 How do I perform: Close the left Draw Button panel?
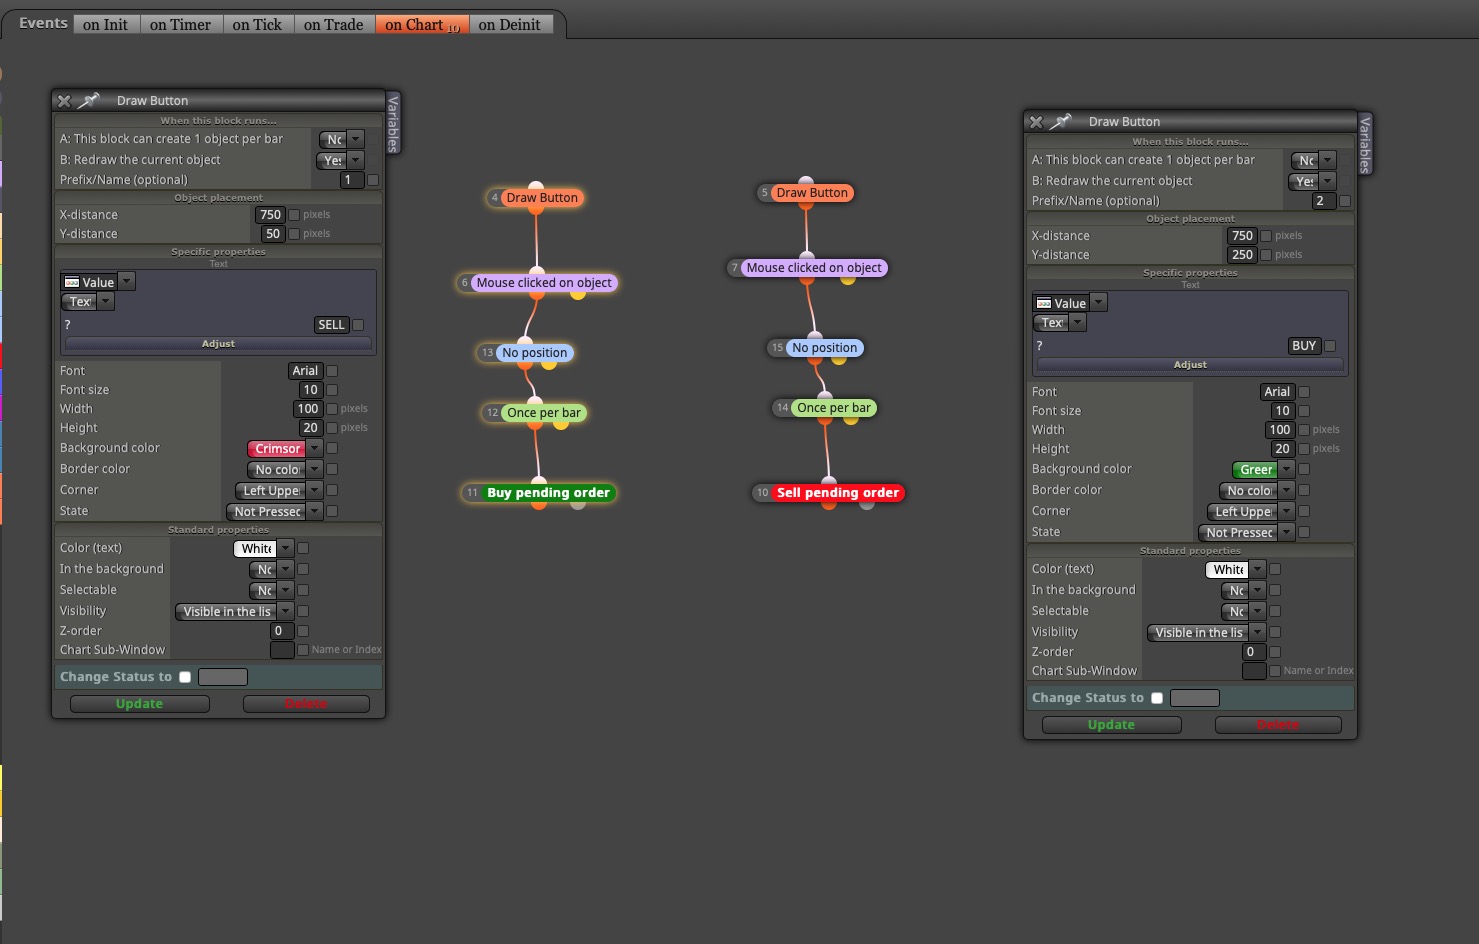[x=64, y=101]
